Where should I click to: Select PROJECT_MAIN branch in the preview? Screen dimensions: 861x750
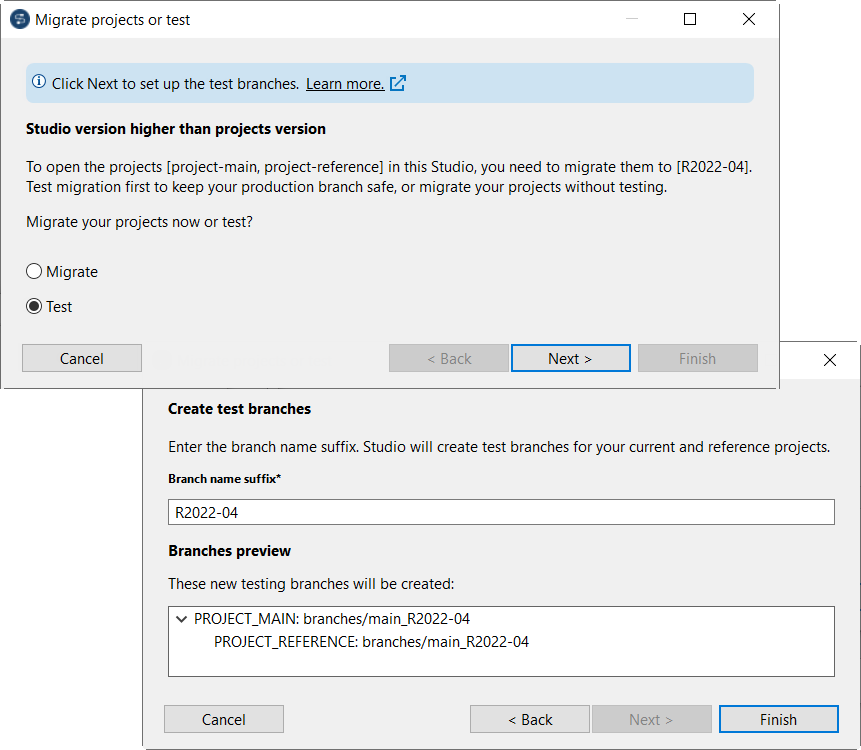click(x=332, y=620)
